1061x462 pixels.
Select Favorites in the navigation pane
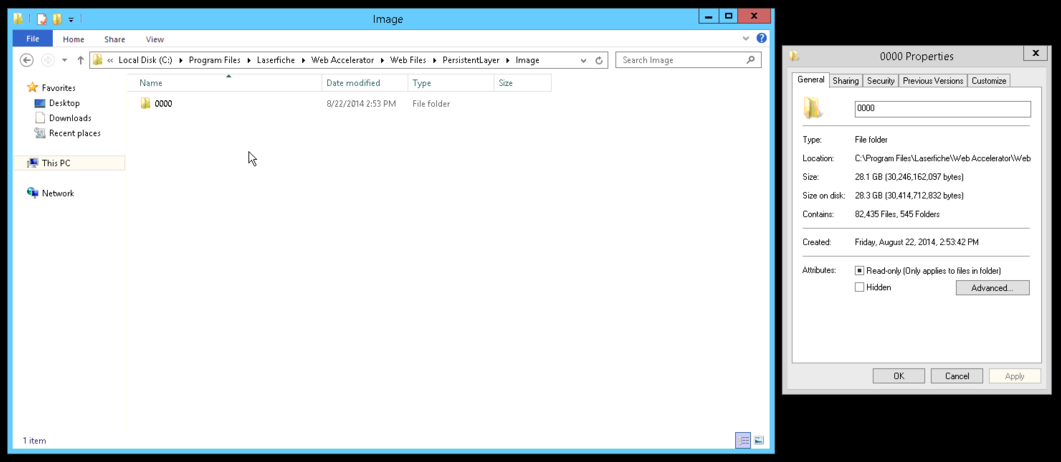59,88
